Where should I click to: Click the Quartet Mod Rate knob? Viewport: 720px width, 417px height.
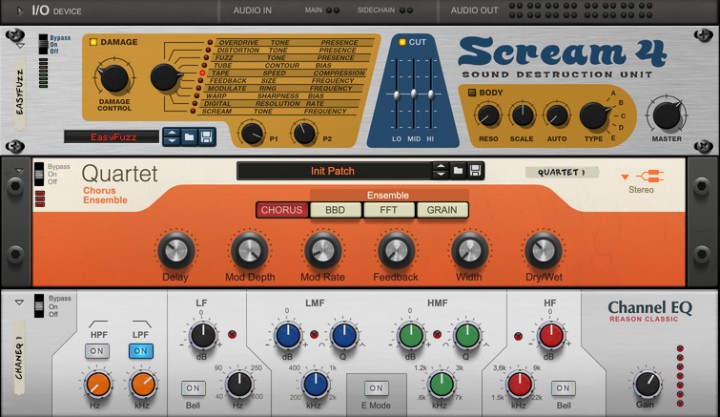pyautogui.click(x=323, y=251)
